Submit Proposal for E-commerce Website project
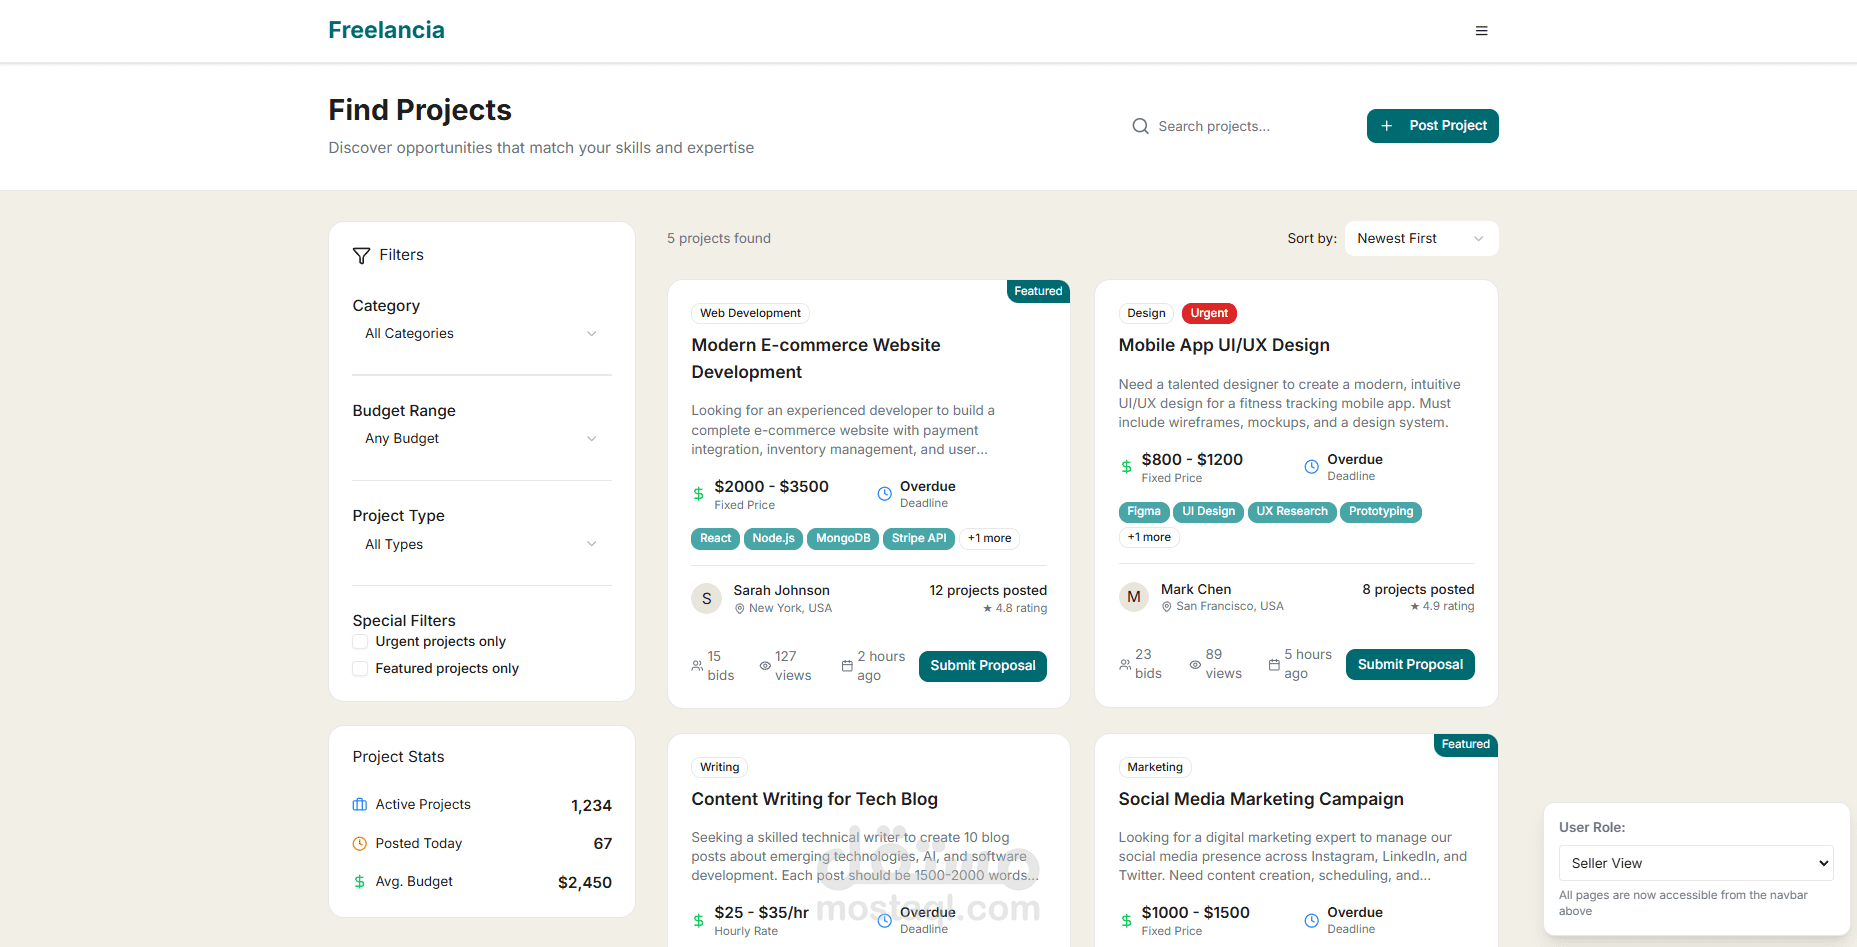 tap(982, 666)
